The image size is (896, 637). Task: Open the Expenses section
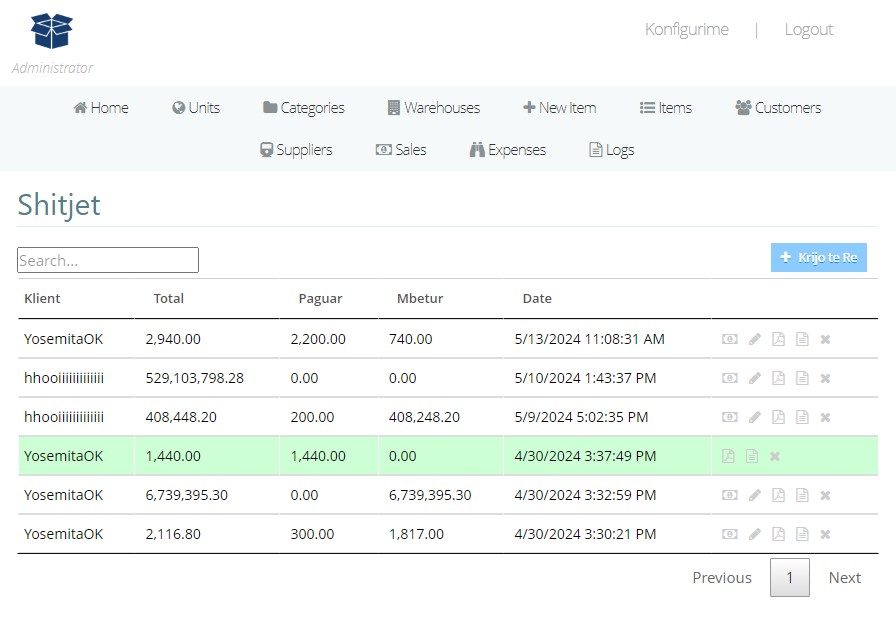tap(507, 150)
